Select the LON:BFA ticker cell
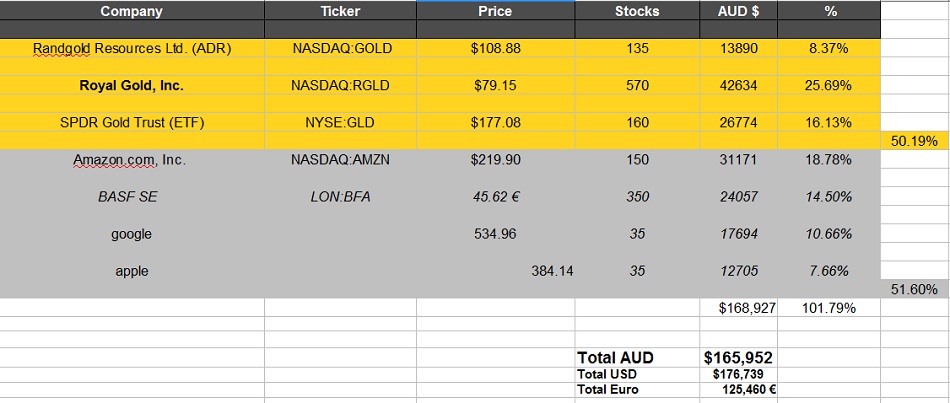 (340, 197)
